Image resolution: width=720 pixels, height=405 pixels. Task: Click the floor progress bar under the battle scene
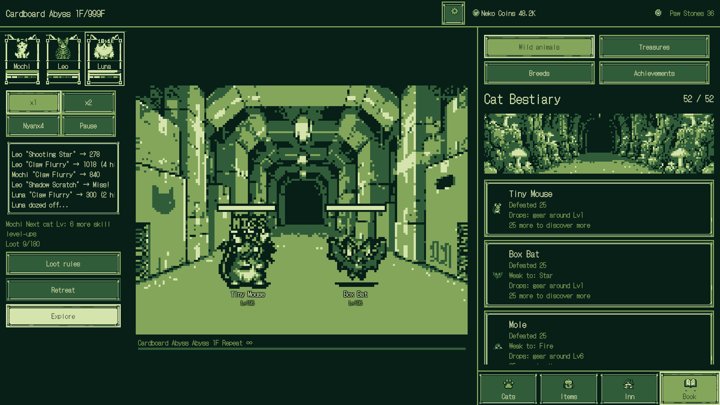[x=302, y=349]
